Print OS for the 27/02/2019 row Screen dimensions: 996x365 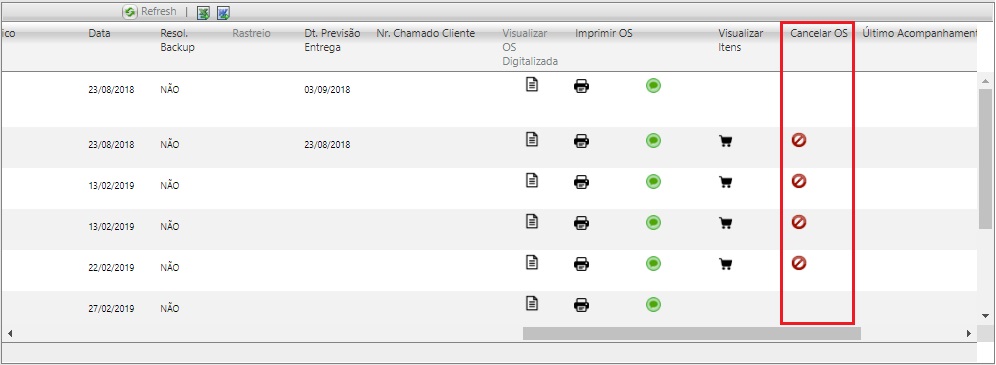click(581, 305)
